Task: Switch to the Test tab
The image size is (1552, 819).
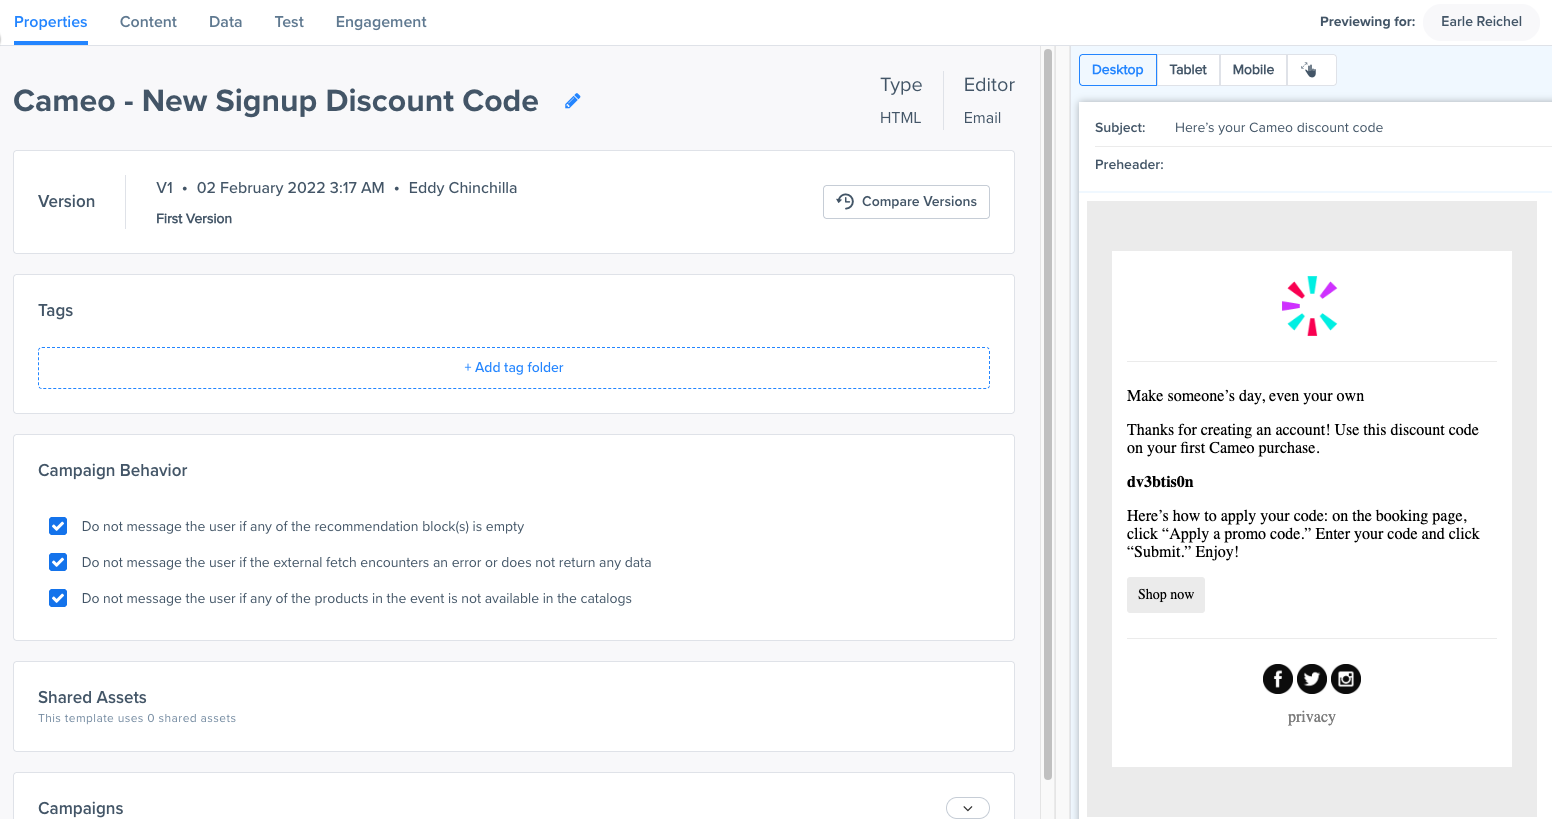Action: pos(289,22)
